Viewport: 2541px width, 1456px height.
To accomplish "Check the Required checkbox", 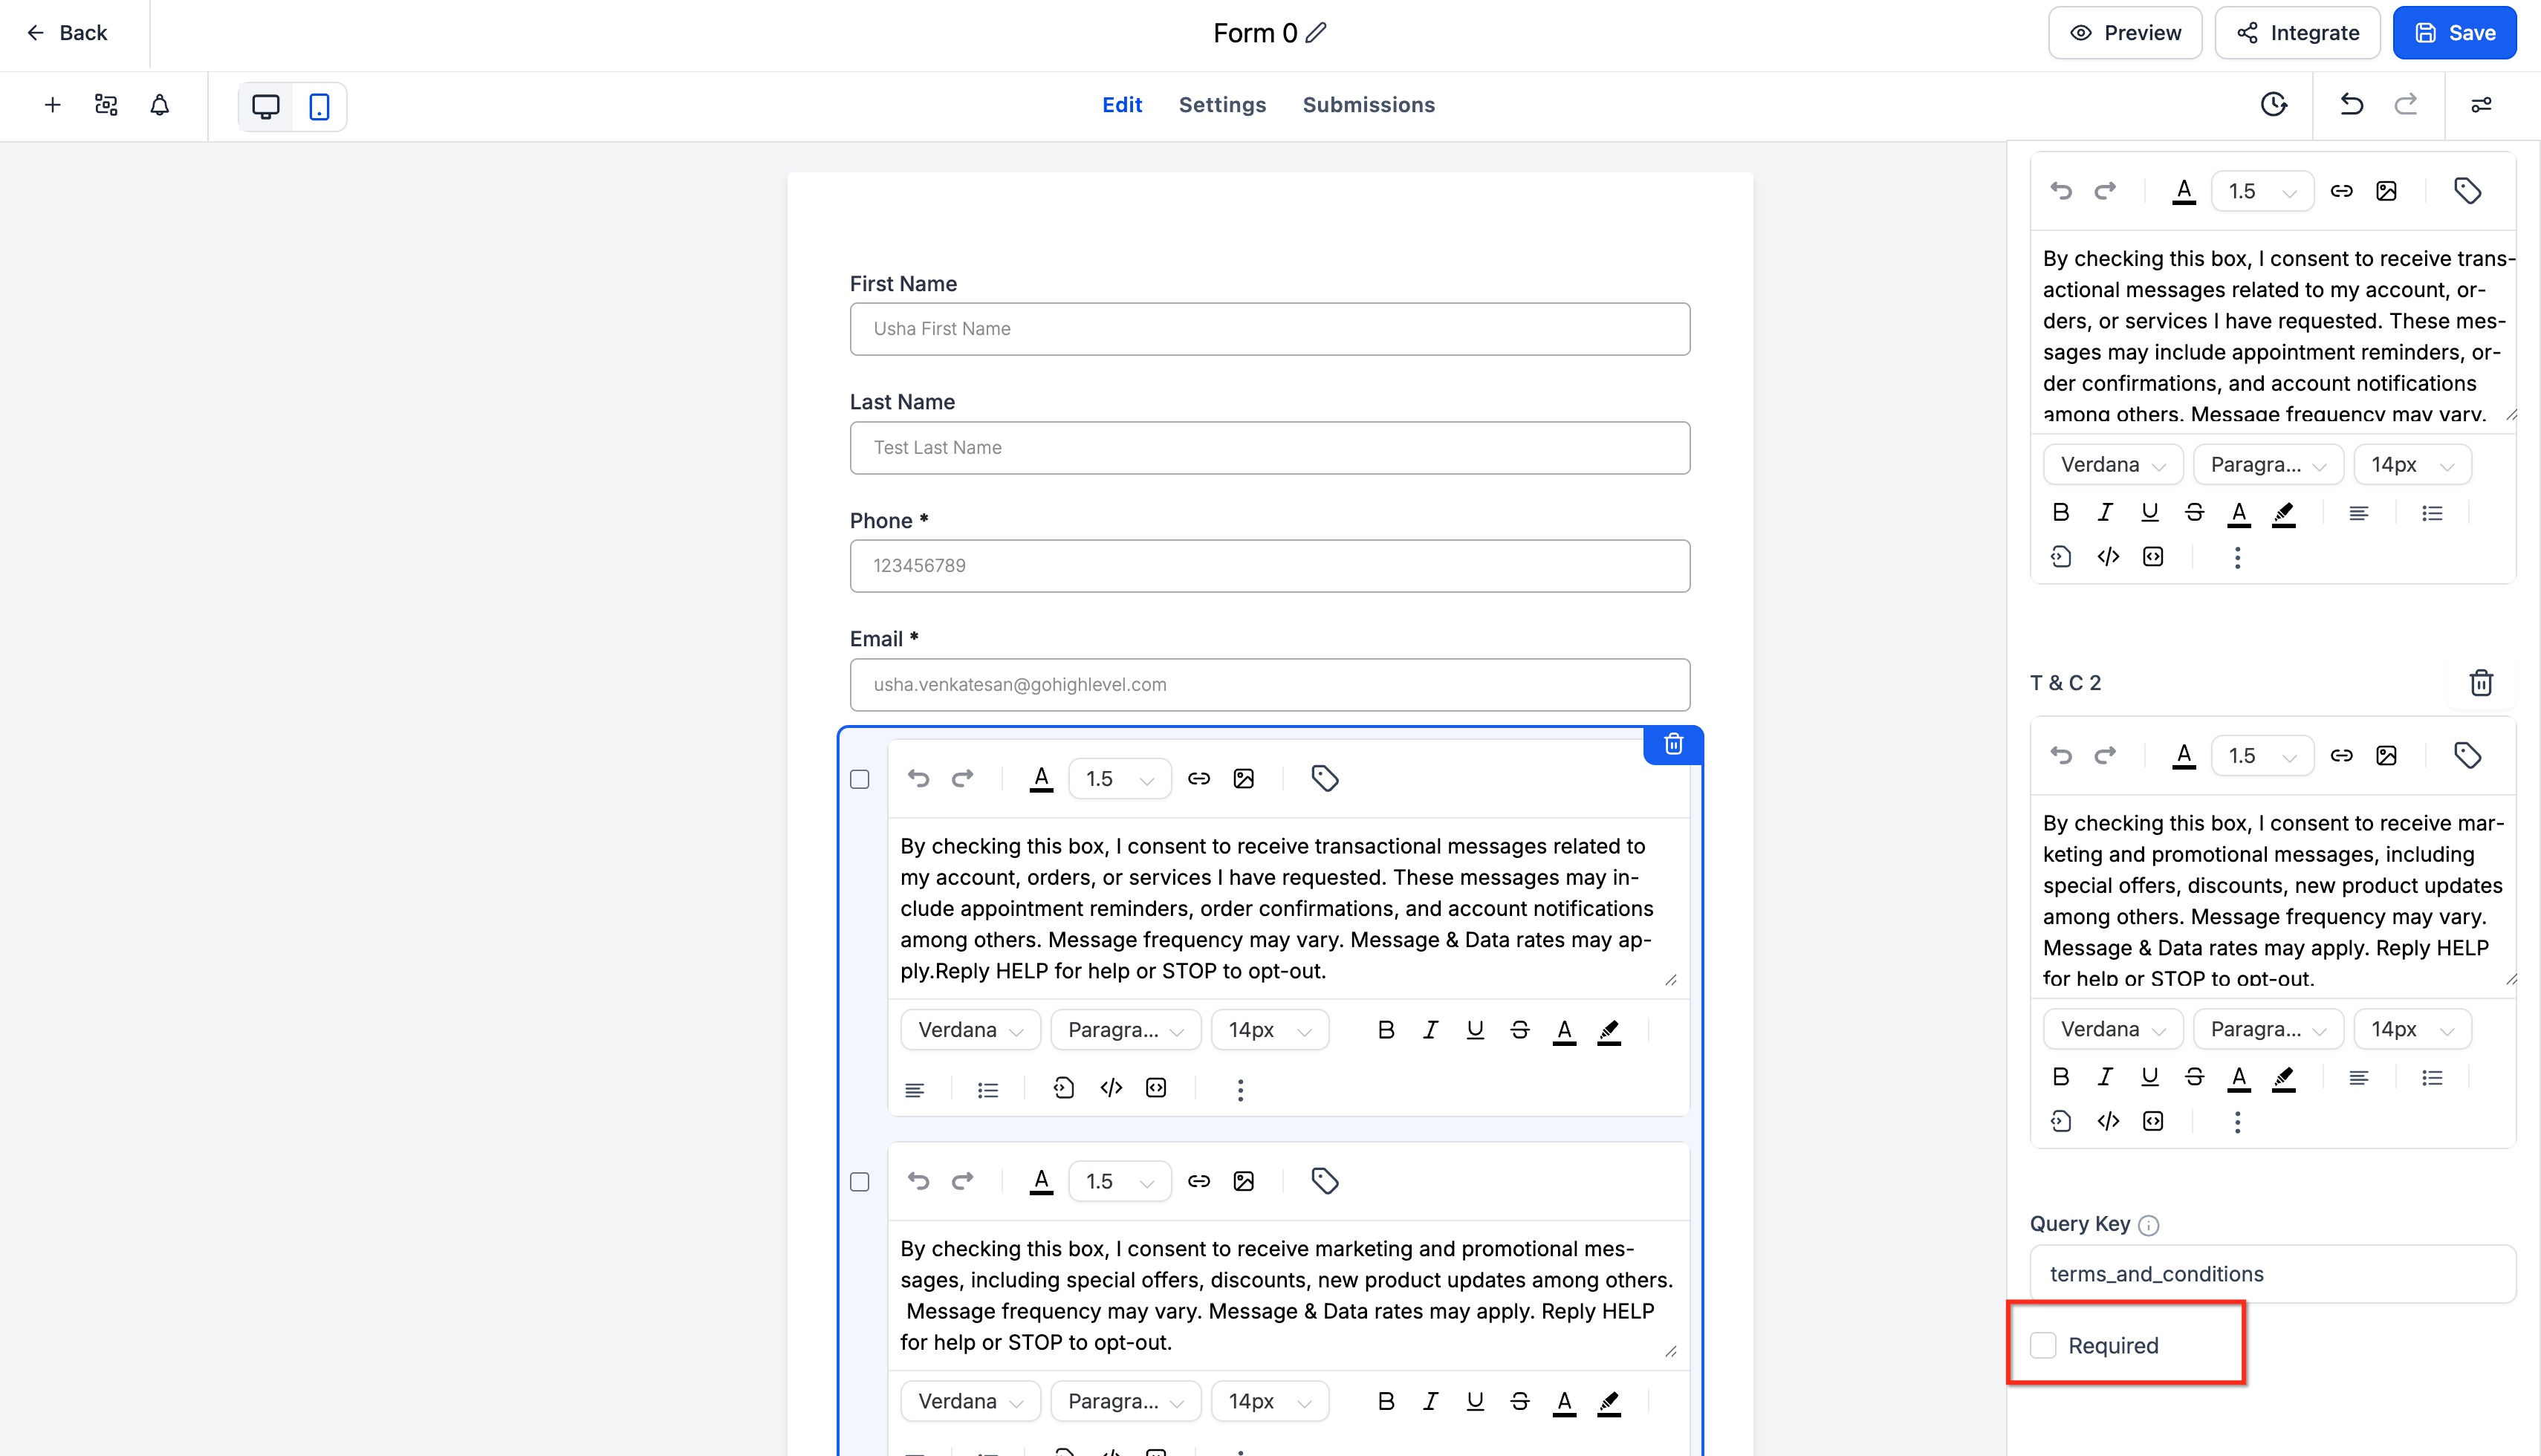I will pos(2043,1345).
